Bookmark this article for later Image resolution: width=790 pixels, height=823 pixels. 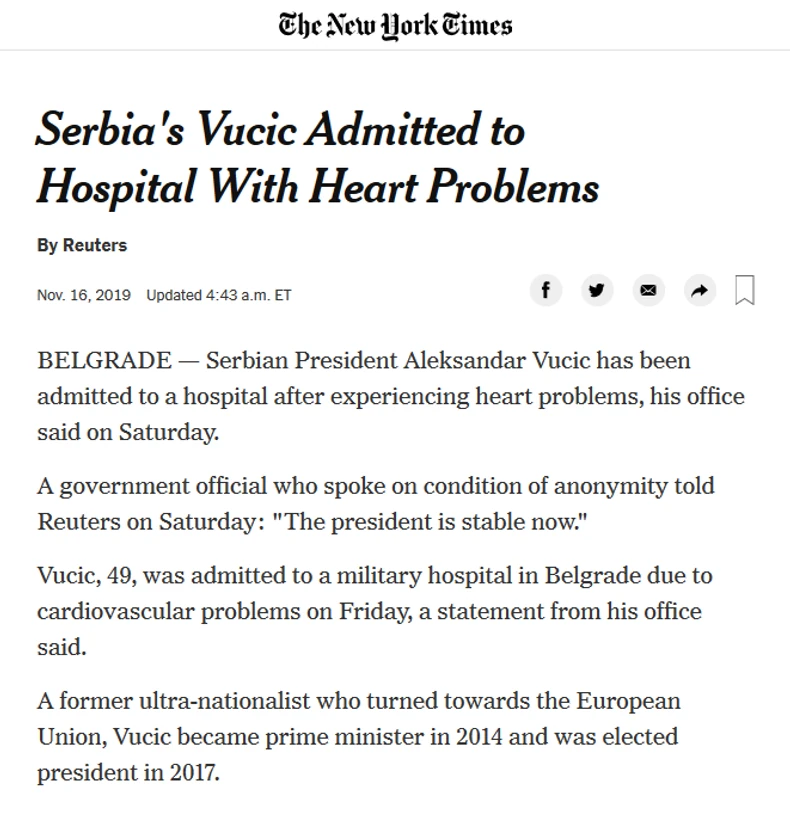(744, 290)
